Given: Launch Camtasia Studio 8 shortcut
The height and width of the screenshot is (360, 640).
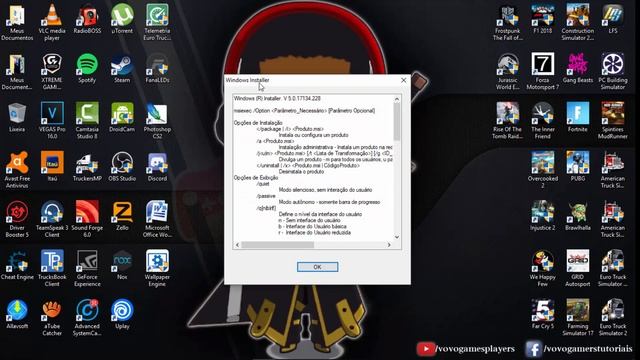Looking at the screenshot, I should tap(87, 120).
